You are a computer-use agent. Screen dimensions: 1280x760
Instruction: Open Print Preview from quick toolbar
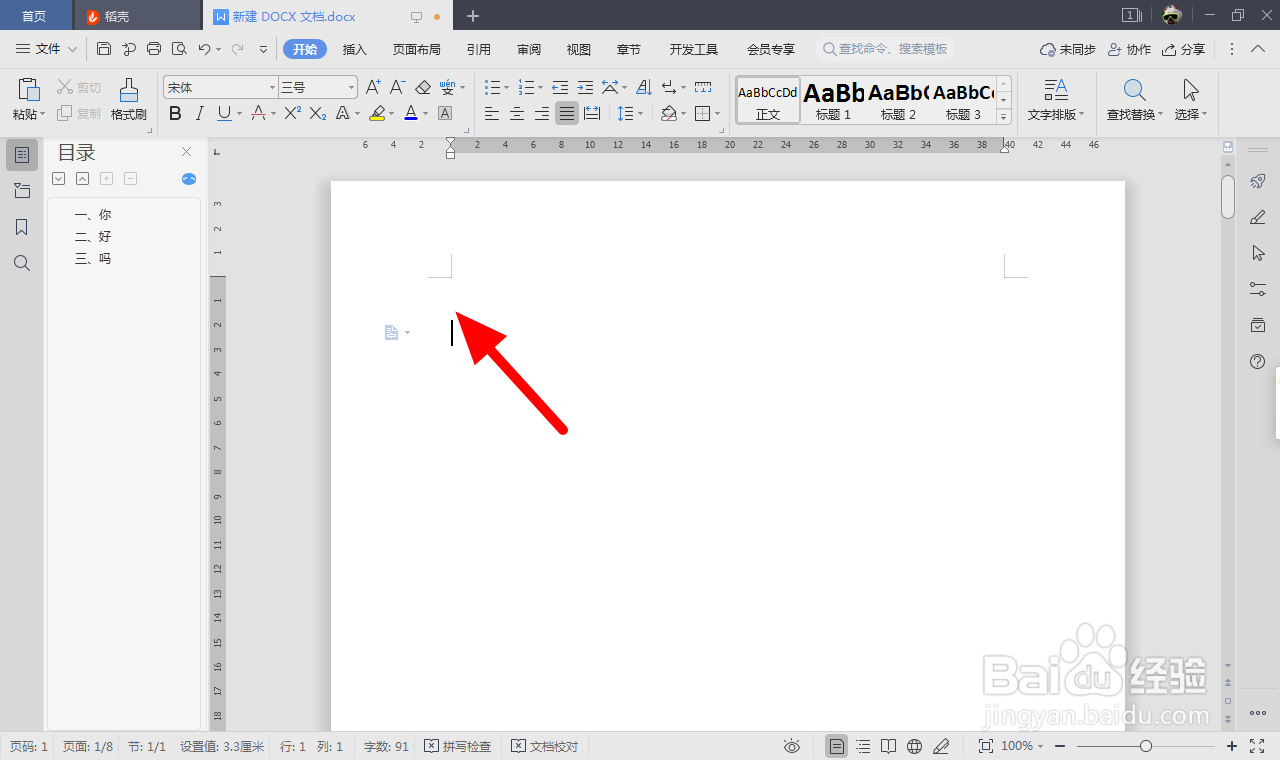click(x=179, y=49)
